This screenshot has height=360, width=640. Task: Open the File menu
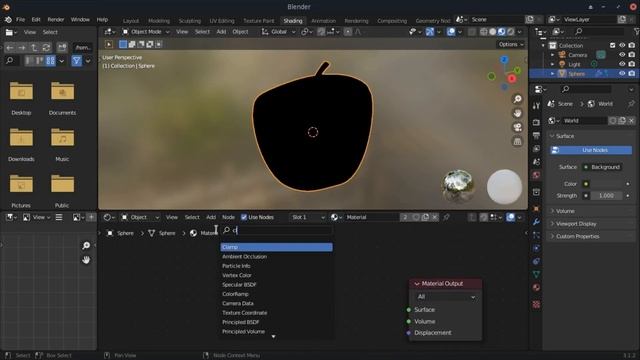[x=20, y=20]
